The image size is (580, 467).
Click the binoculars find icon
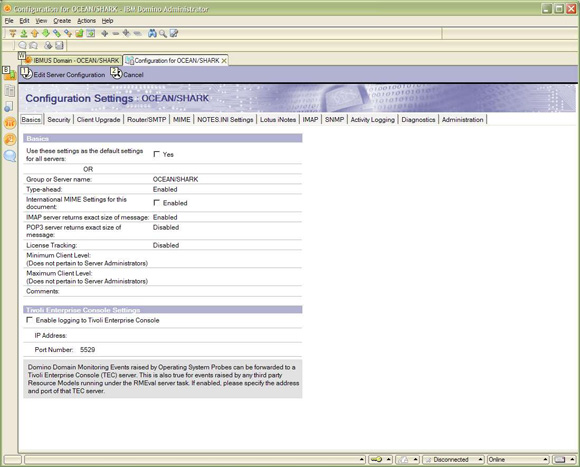[x=152, y=34]
